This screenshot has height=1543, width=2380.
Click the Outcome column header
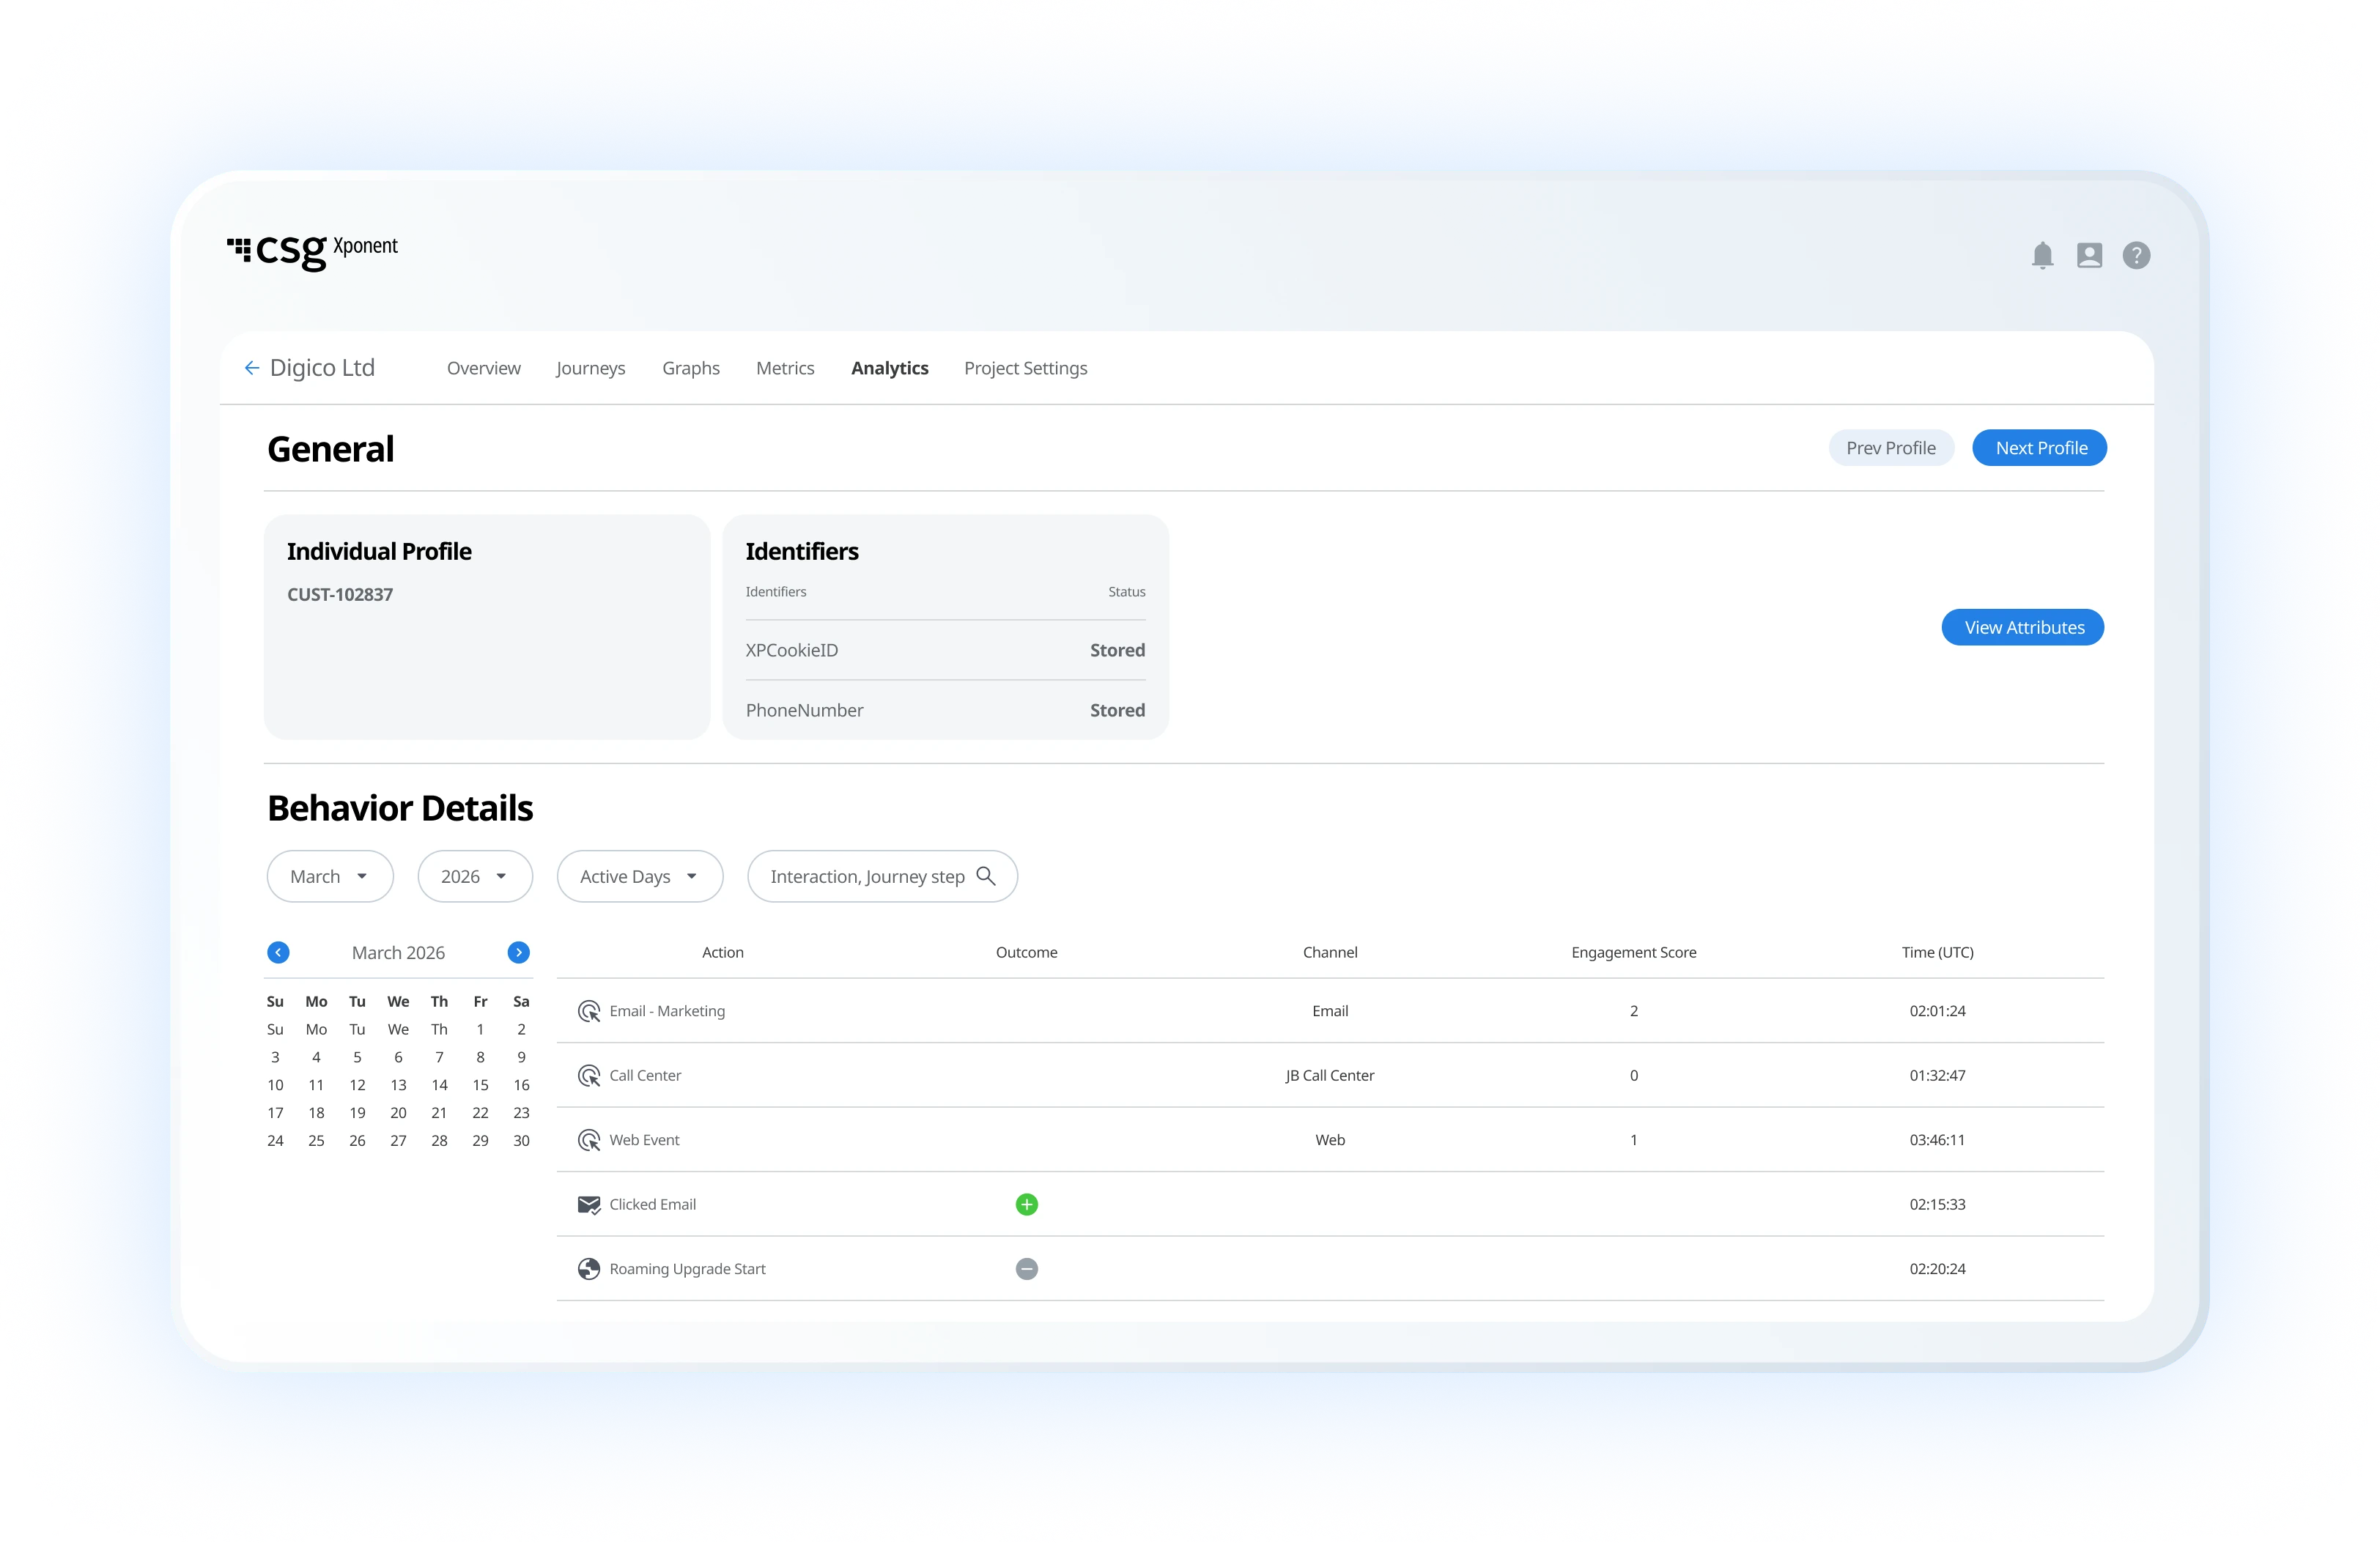click(1026, 952)
